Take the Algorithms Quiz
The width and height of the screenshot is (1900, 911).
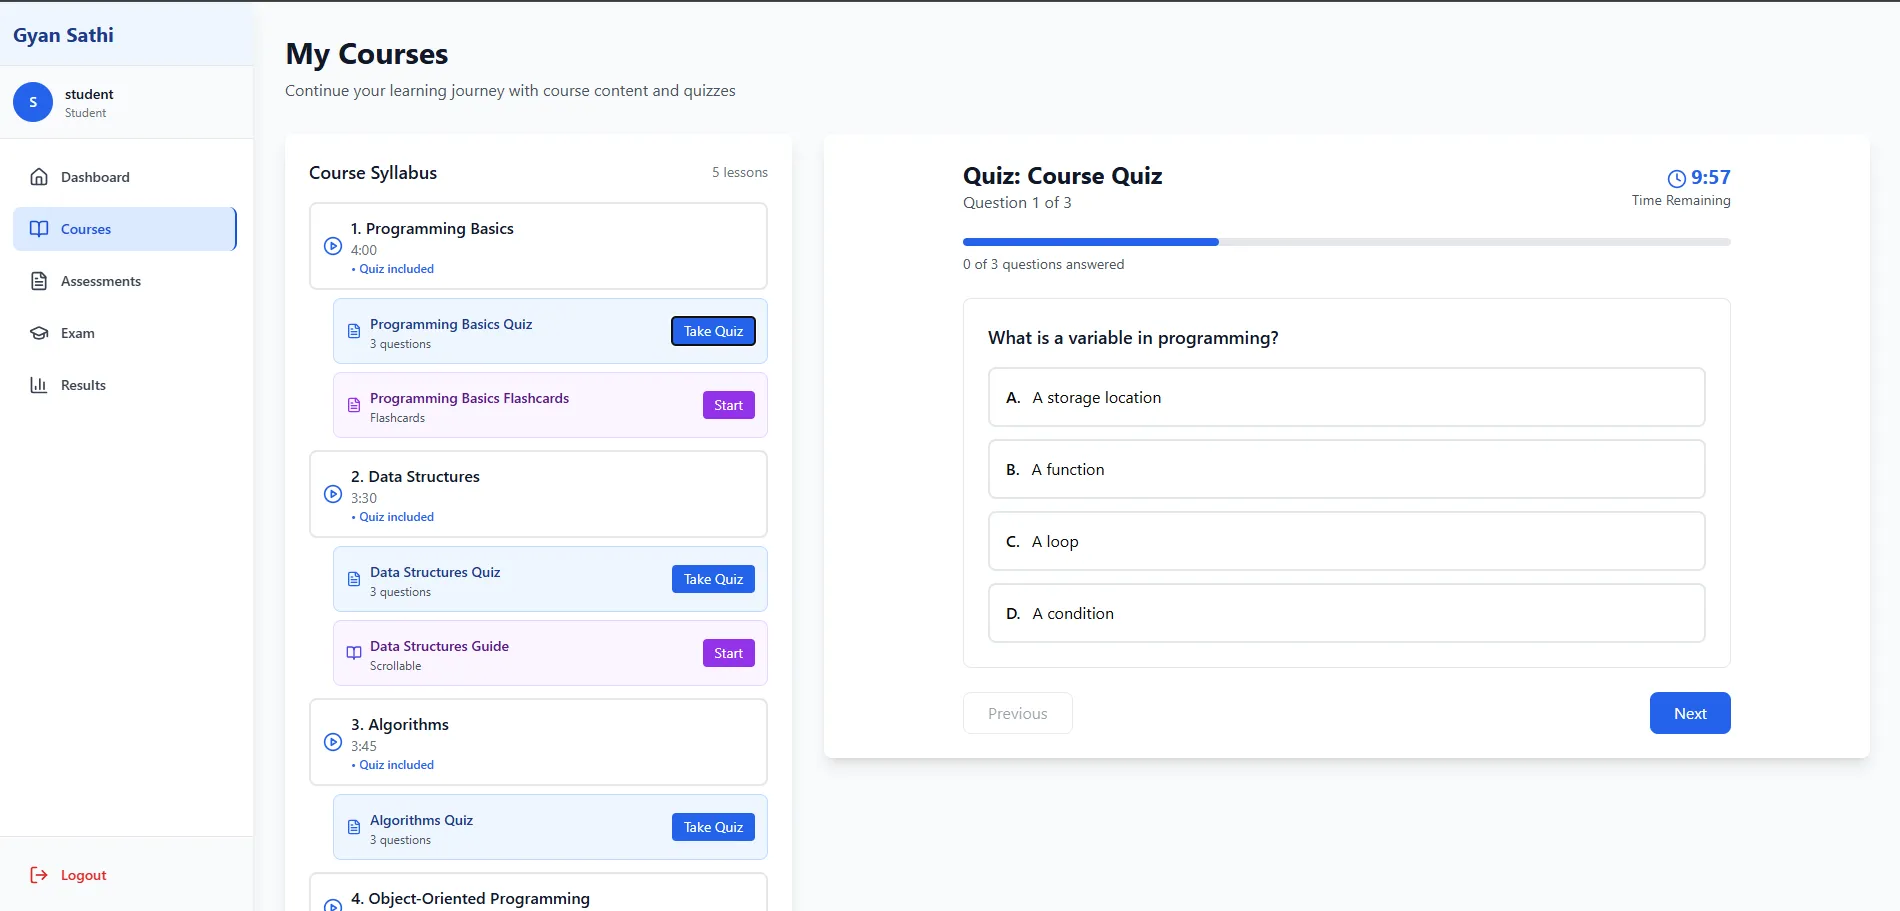click(713, 827)
